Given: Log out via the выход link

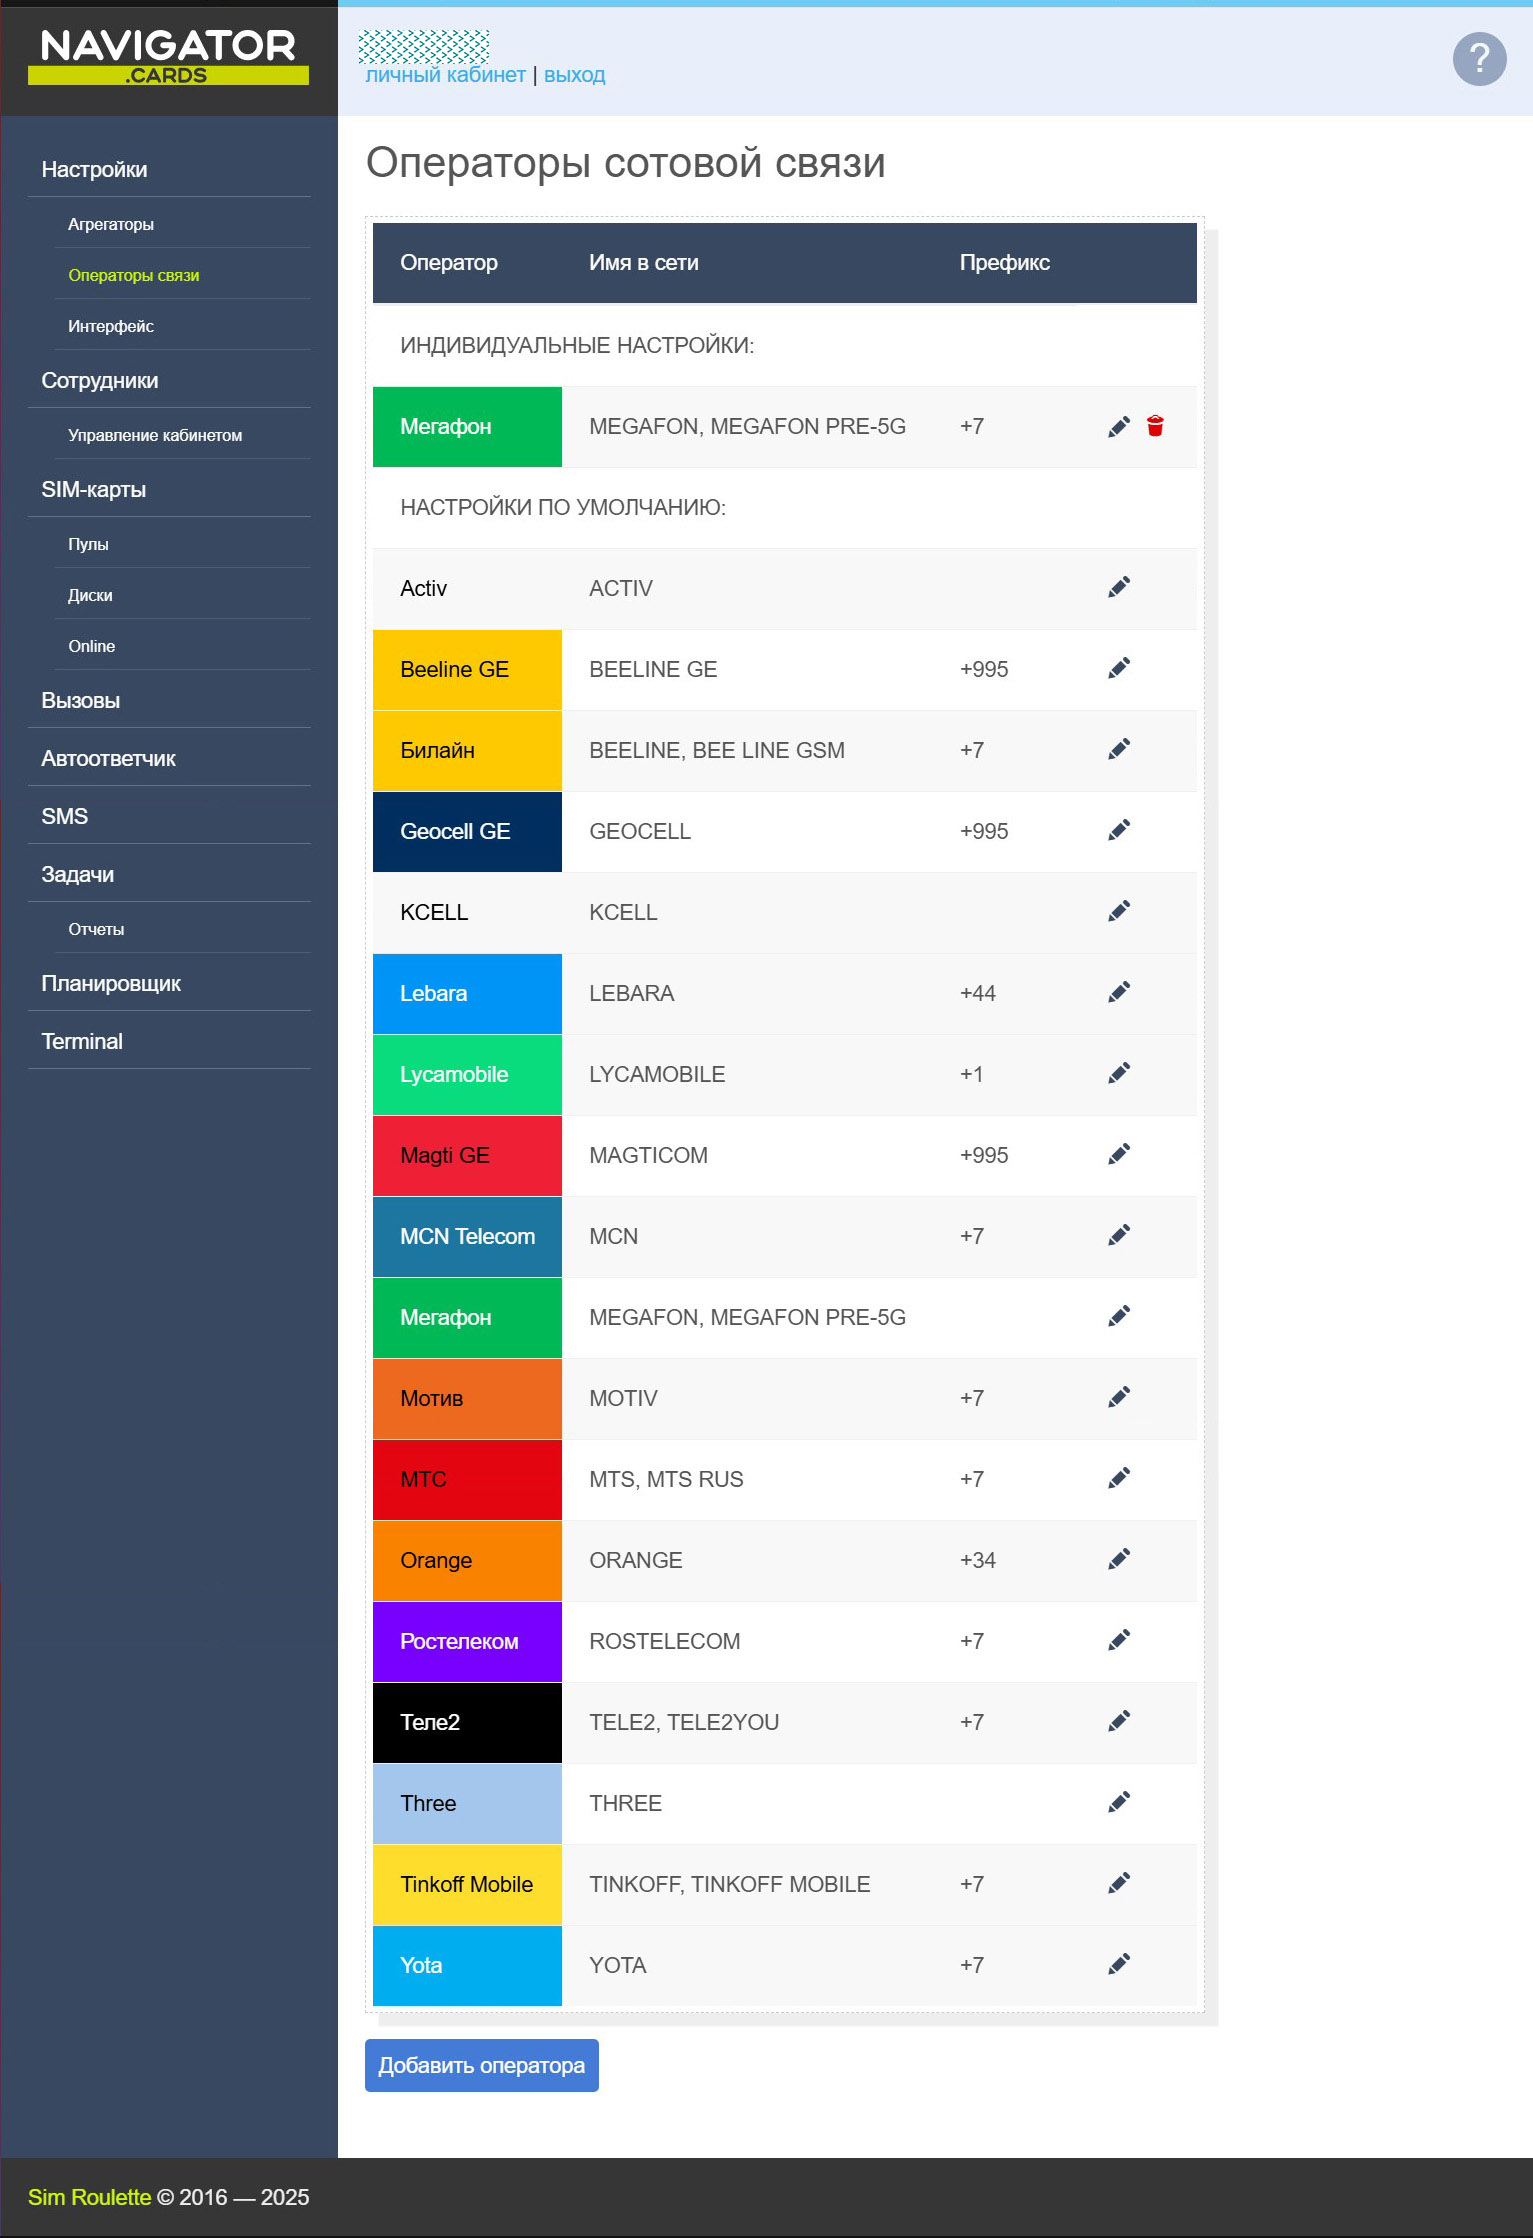Looking at the screenshot, I should pos(574,75).
